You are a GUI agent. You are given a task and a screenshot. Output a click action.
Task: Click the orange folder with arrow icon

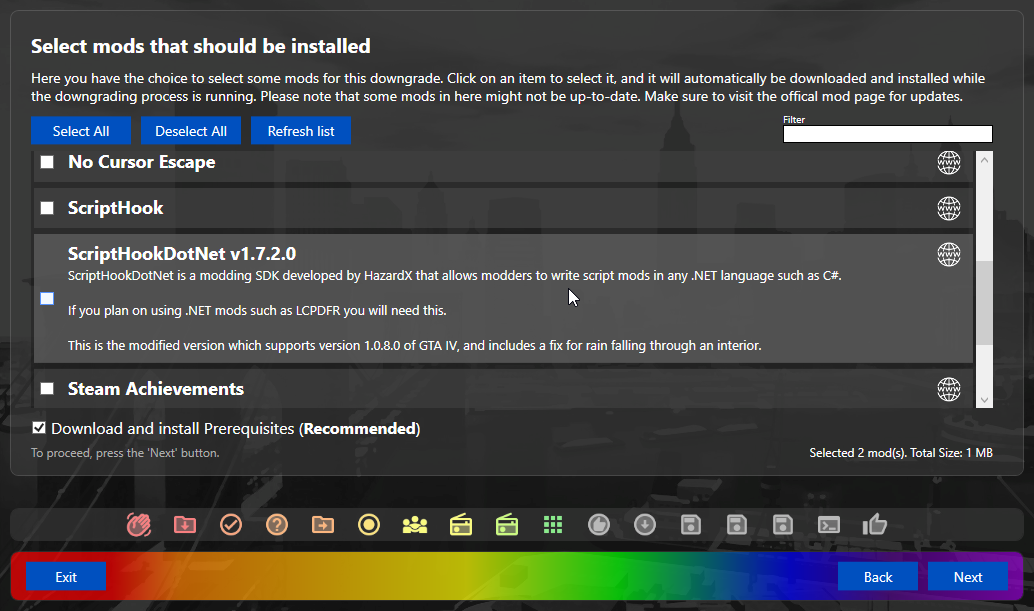[x=322, y=525]
